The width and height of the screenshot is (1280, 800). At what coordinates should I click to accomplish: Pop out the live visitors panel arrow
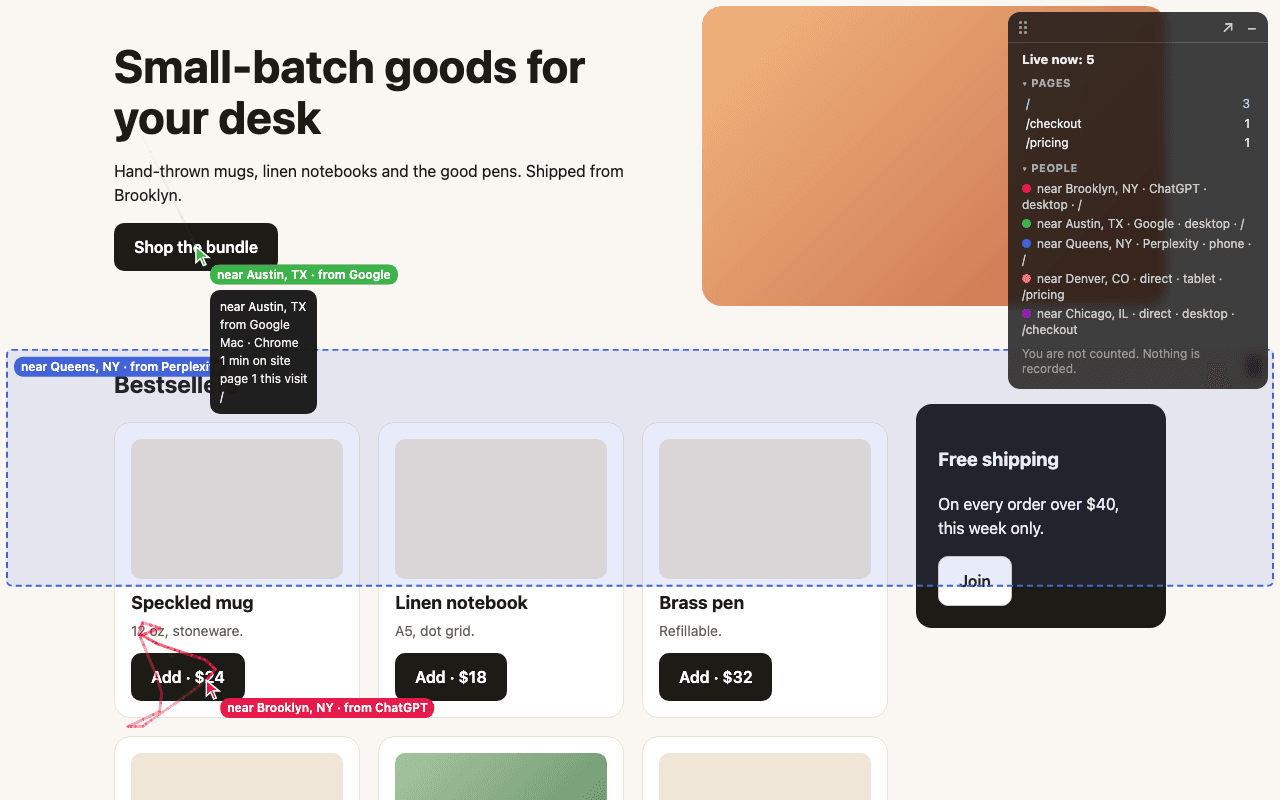pos(1228,28)
